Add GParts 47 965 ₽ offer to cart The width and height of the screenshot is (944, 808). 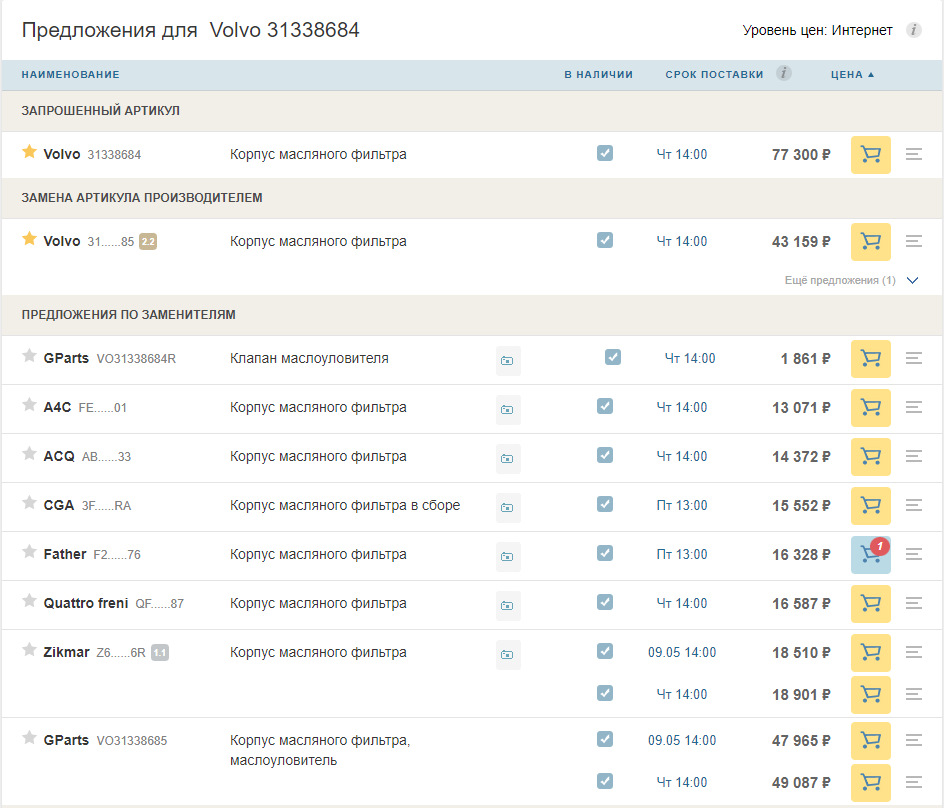pyautogui.click(x=871, y=741)
